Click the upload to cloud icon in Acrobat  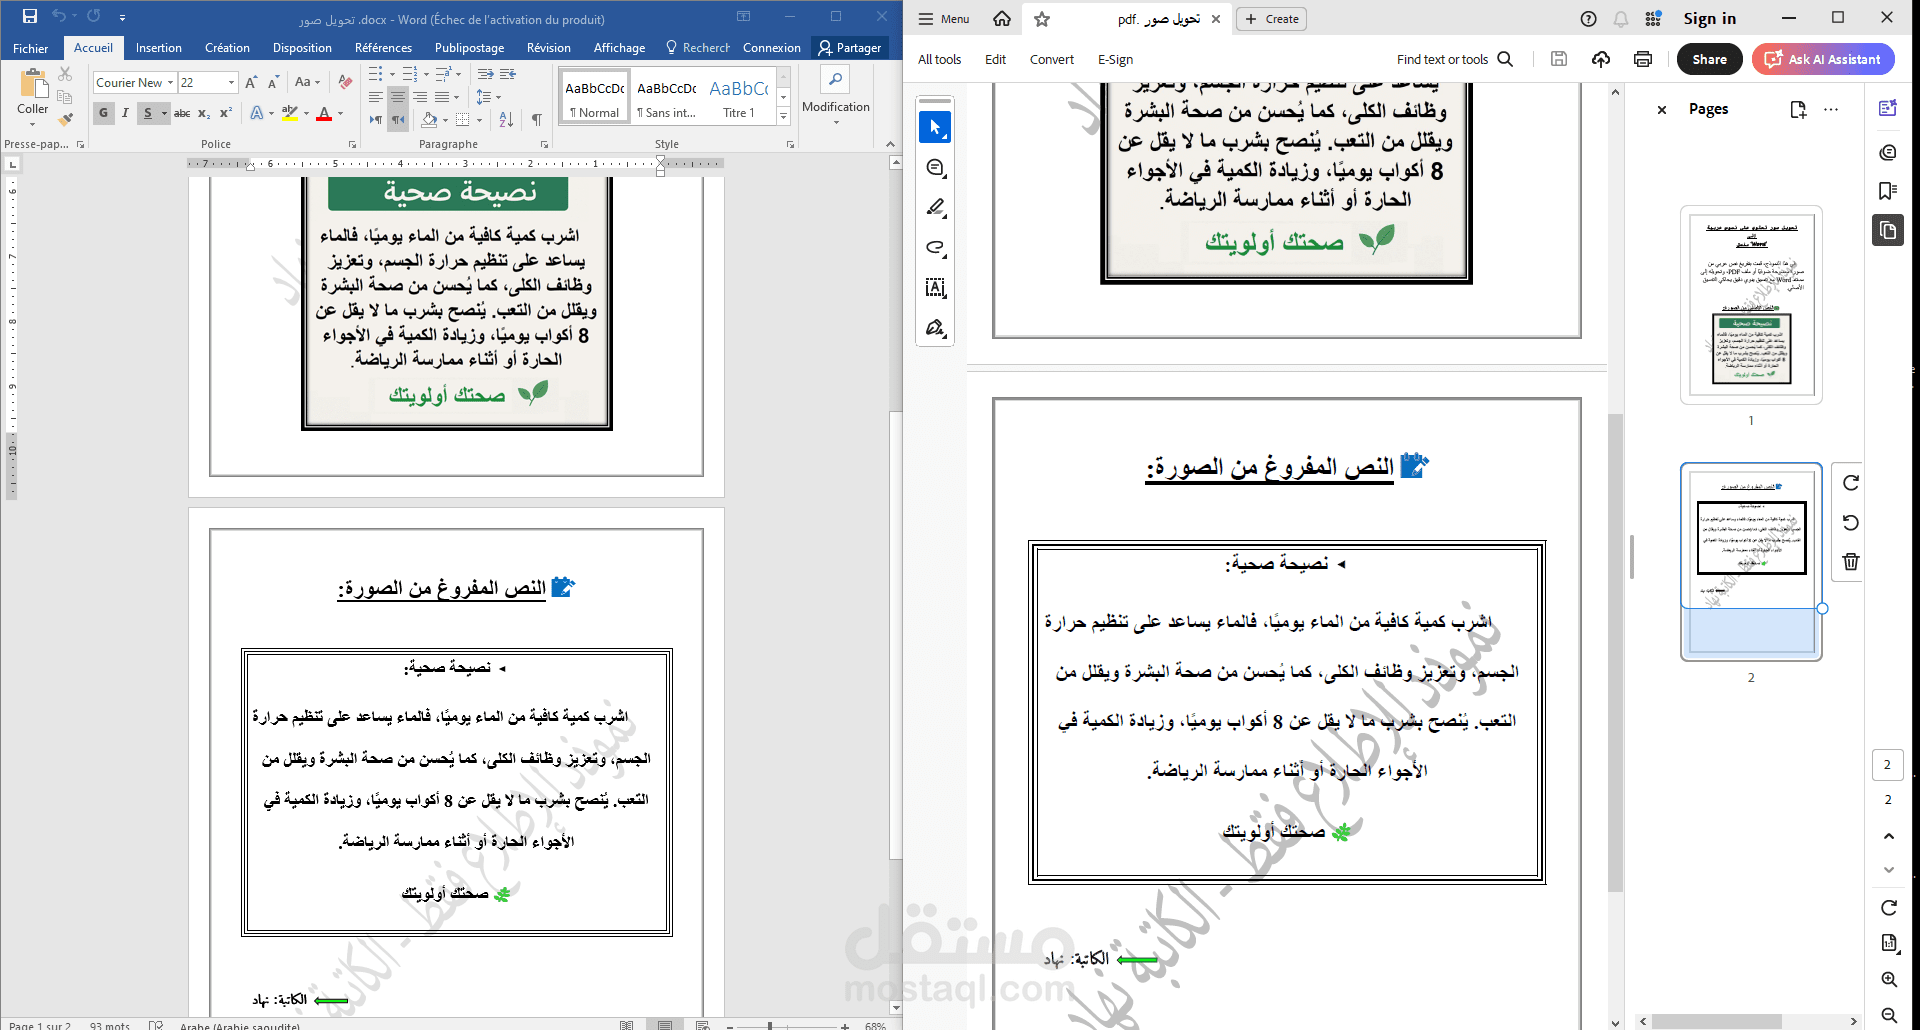[1601, 59]
